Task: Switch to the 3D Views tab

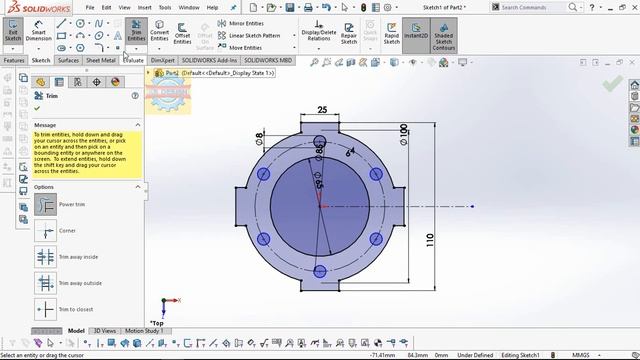Action: click(105, 331)
